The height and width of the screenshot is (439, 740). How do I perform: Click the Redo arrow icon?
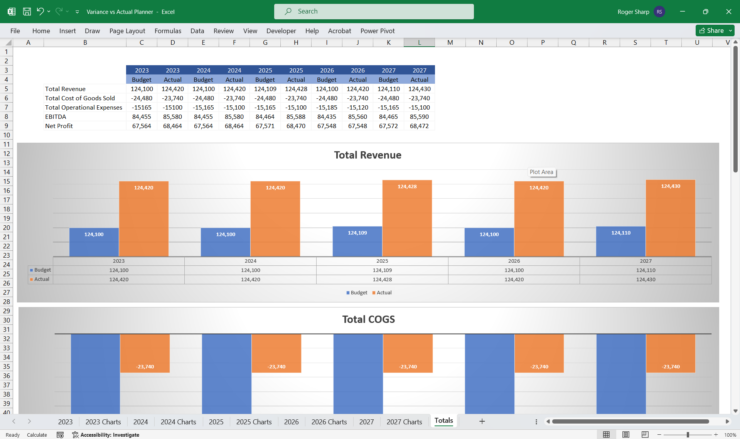[59, 11]
